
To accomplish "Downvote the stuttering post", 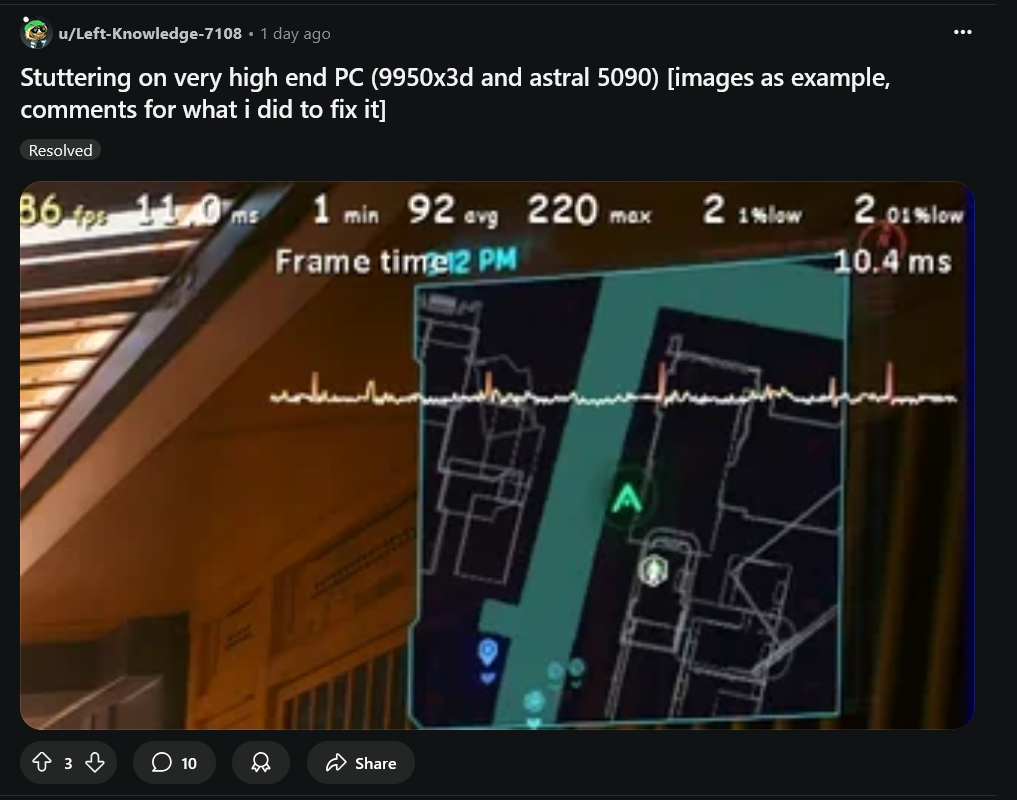I will pos(95,762).
